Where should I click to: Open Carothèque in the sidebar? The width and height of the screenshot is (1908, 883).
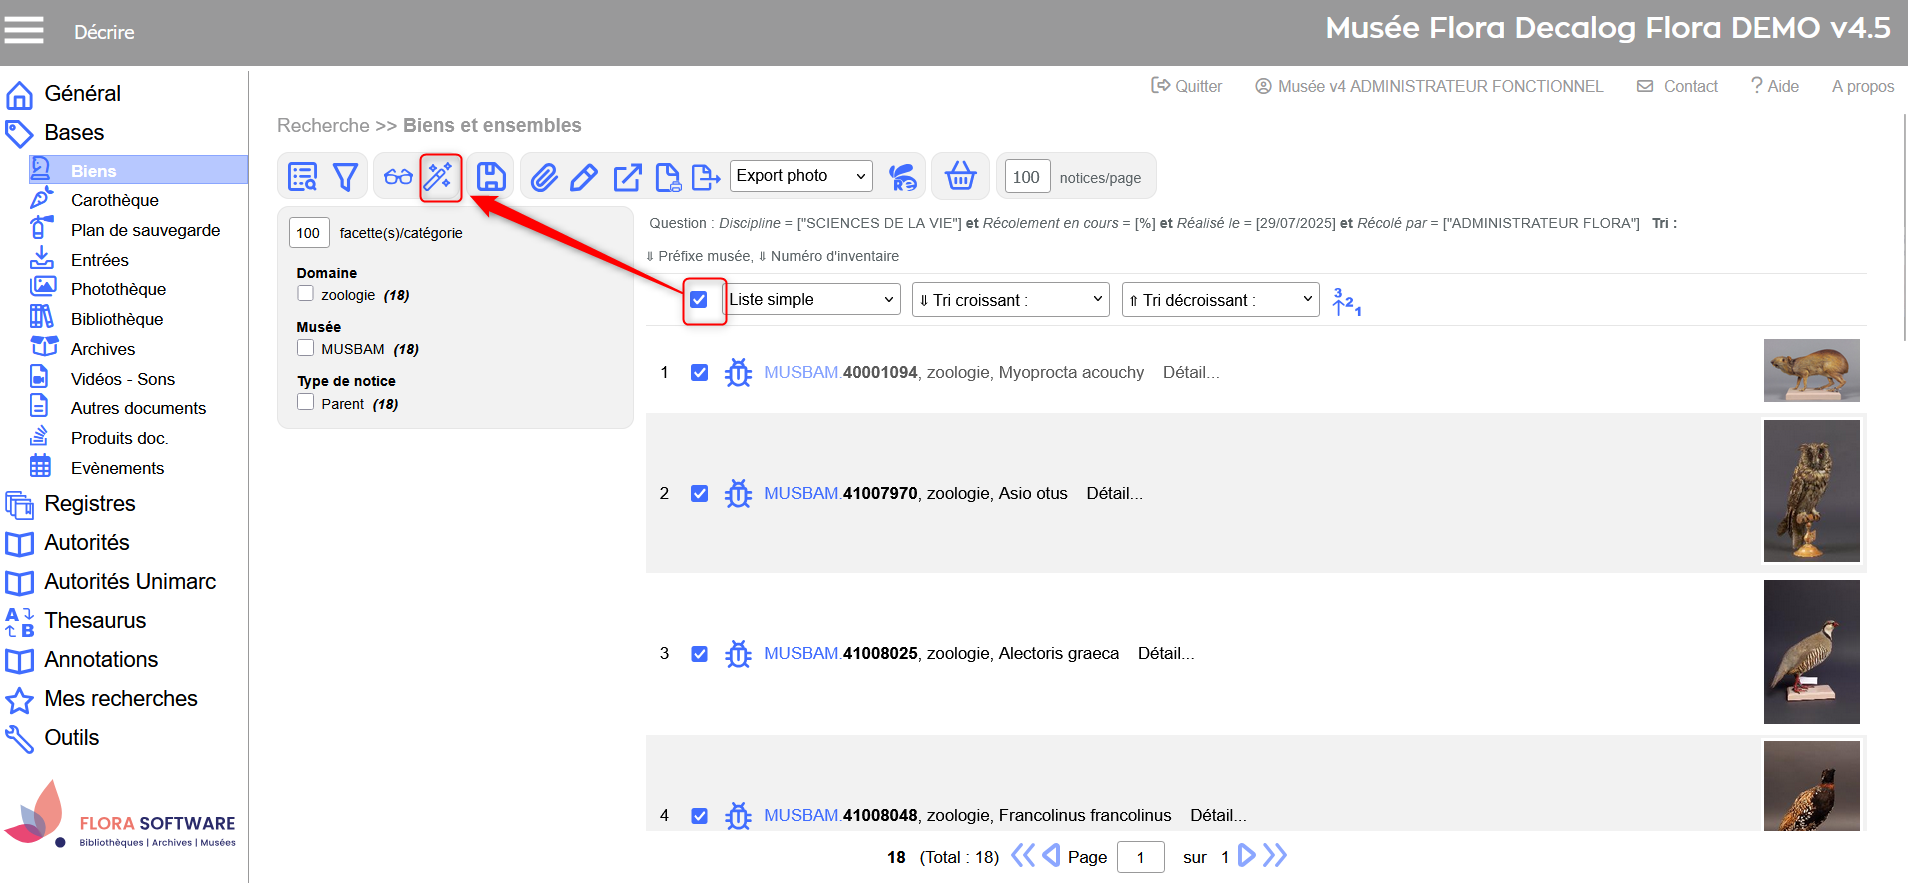pos(114,200)
